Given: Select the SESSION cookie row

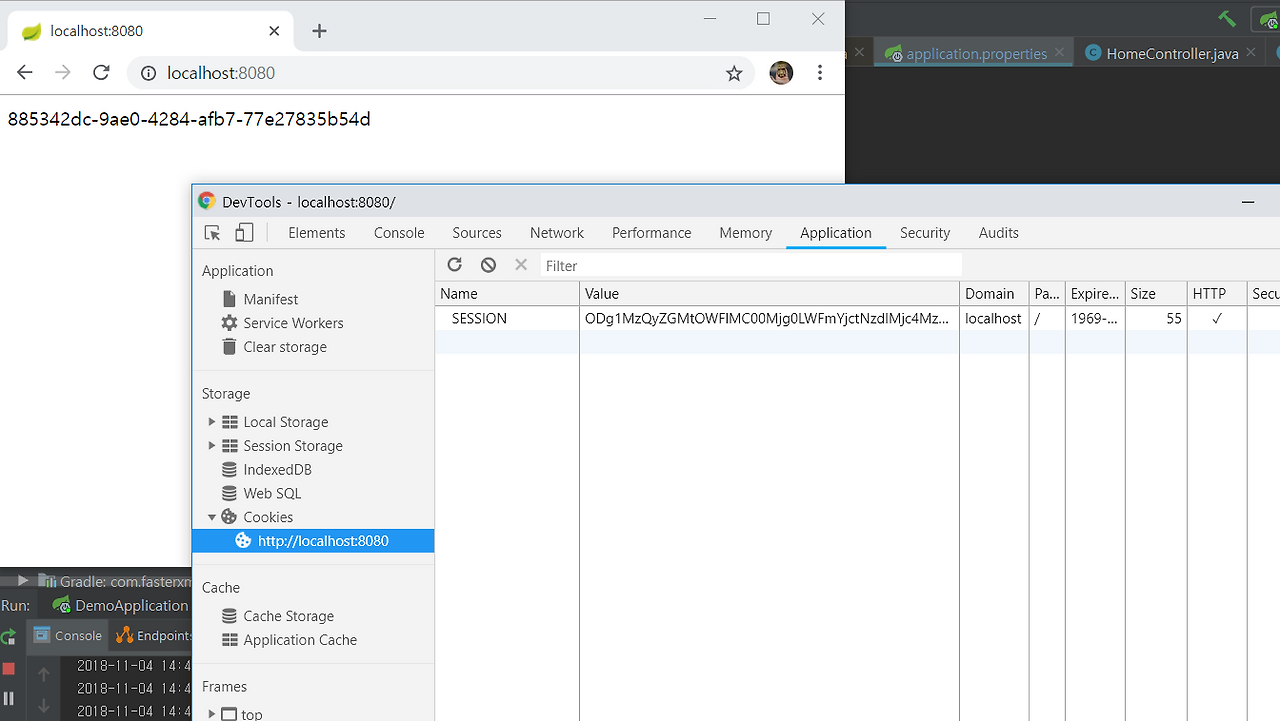Looking at the screenshot, I should click(857, 318).
